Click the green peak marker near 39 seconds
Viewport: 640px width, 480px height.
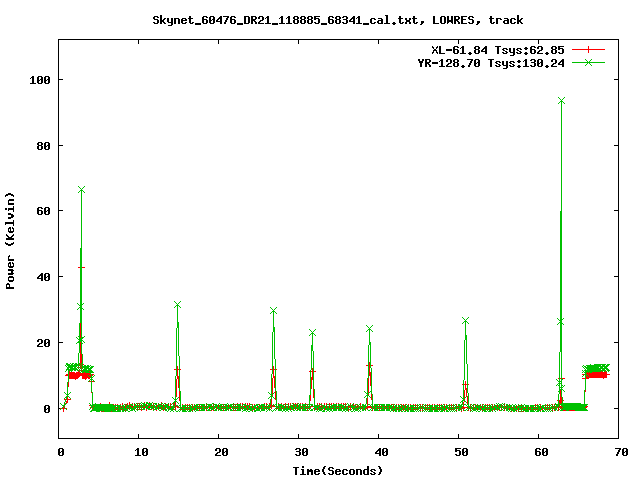[369, 329]
